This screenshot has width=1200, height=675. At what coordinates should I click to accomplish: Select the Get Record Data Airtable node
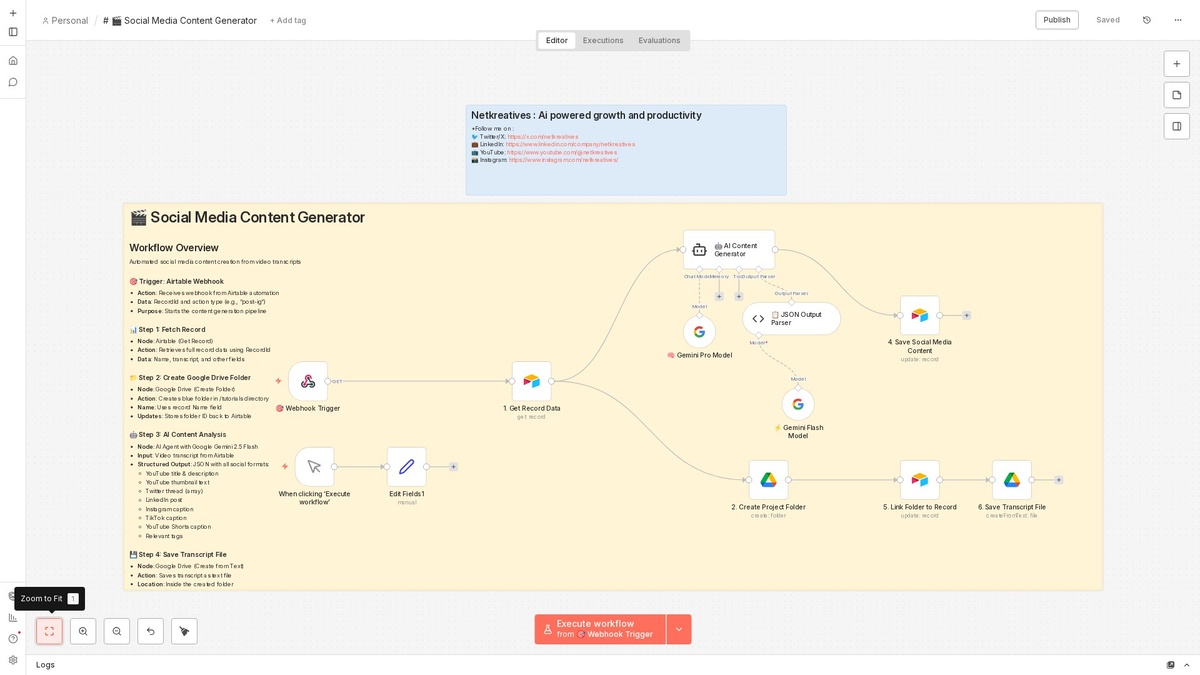[x=532, y=381]
